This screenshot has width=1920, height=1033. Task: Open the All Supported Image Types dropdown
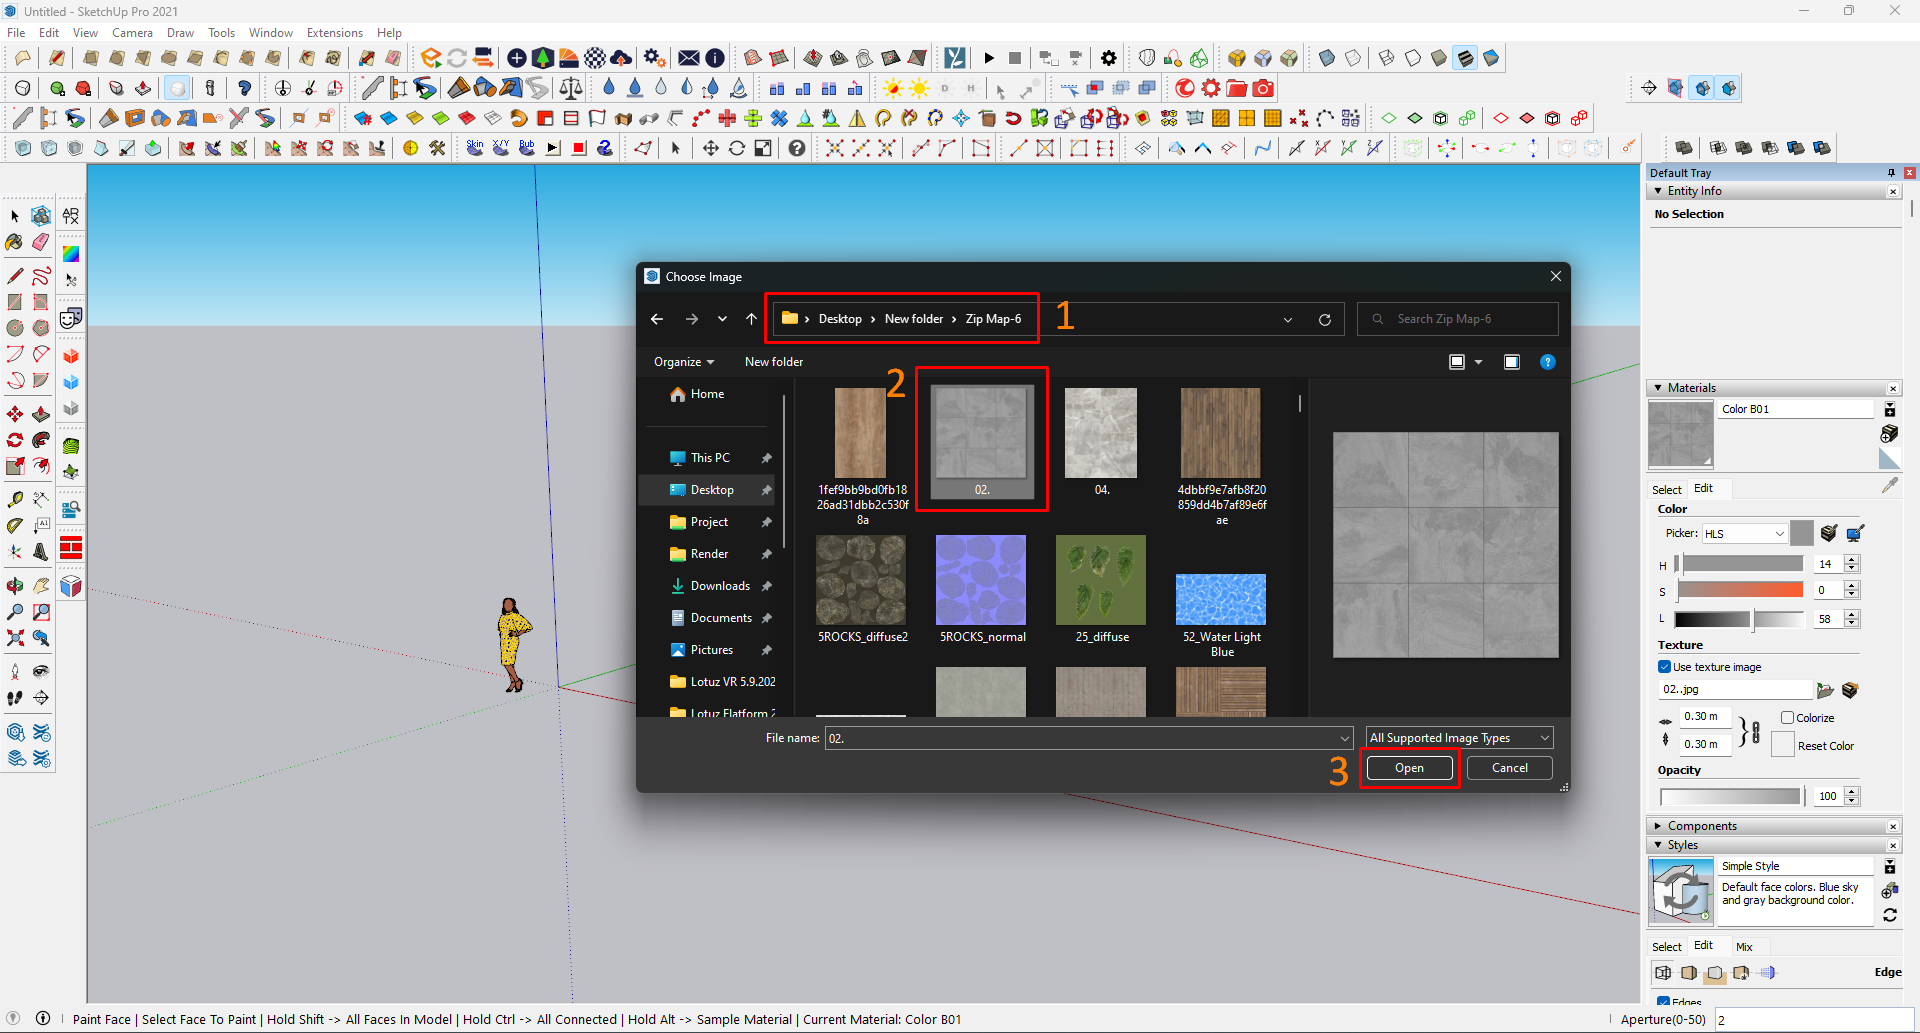pyautogui.click(x=1460, y=738)
